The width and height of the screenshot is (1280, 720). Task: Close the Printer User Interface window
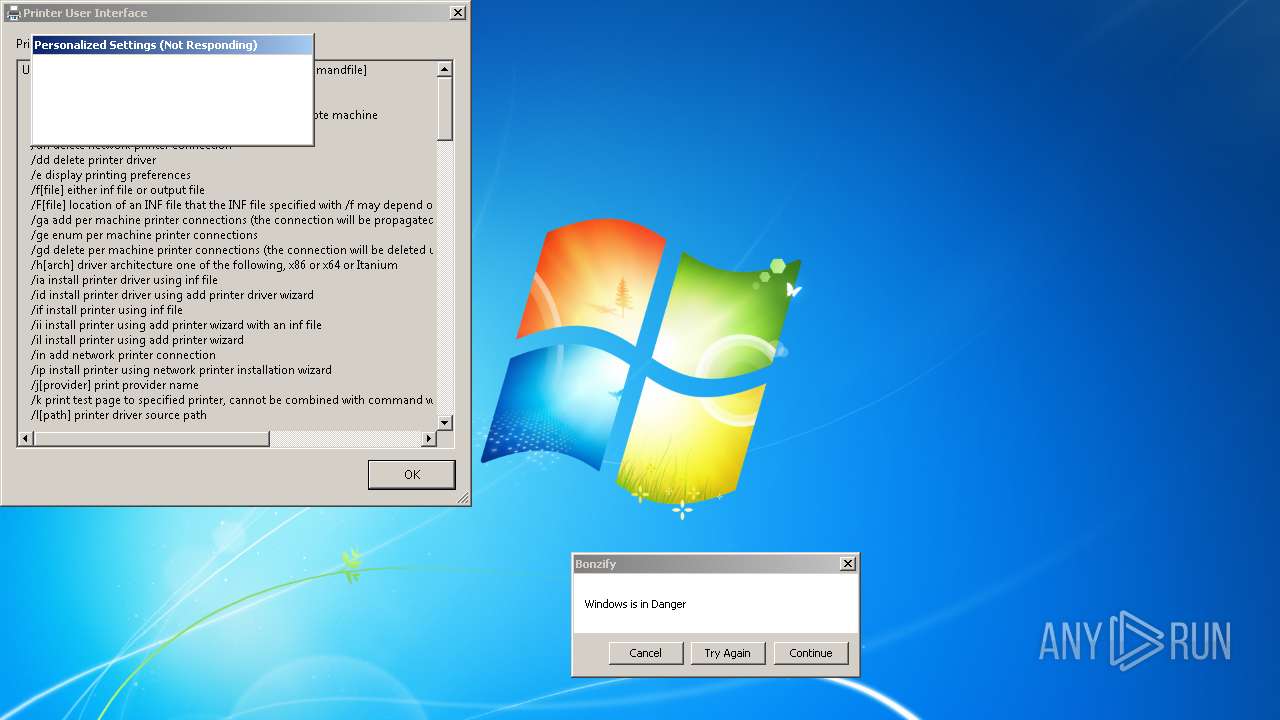click(x=457, y=13)
